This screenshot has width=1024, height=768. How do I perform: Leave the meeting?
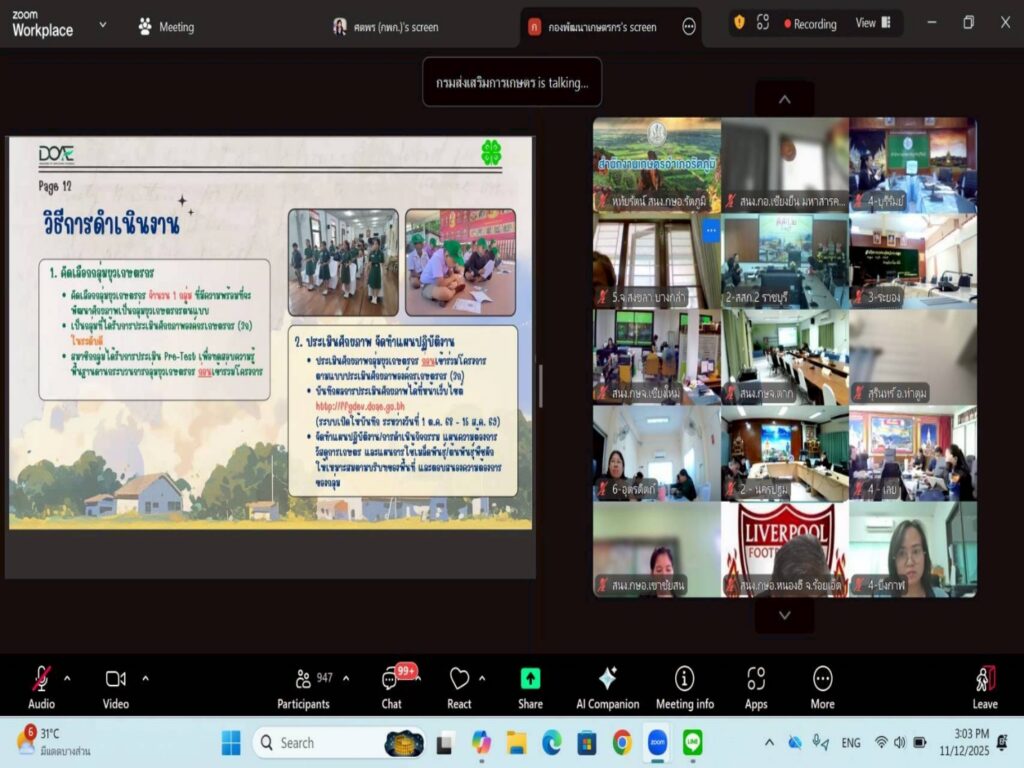coord(985,679)
